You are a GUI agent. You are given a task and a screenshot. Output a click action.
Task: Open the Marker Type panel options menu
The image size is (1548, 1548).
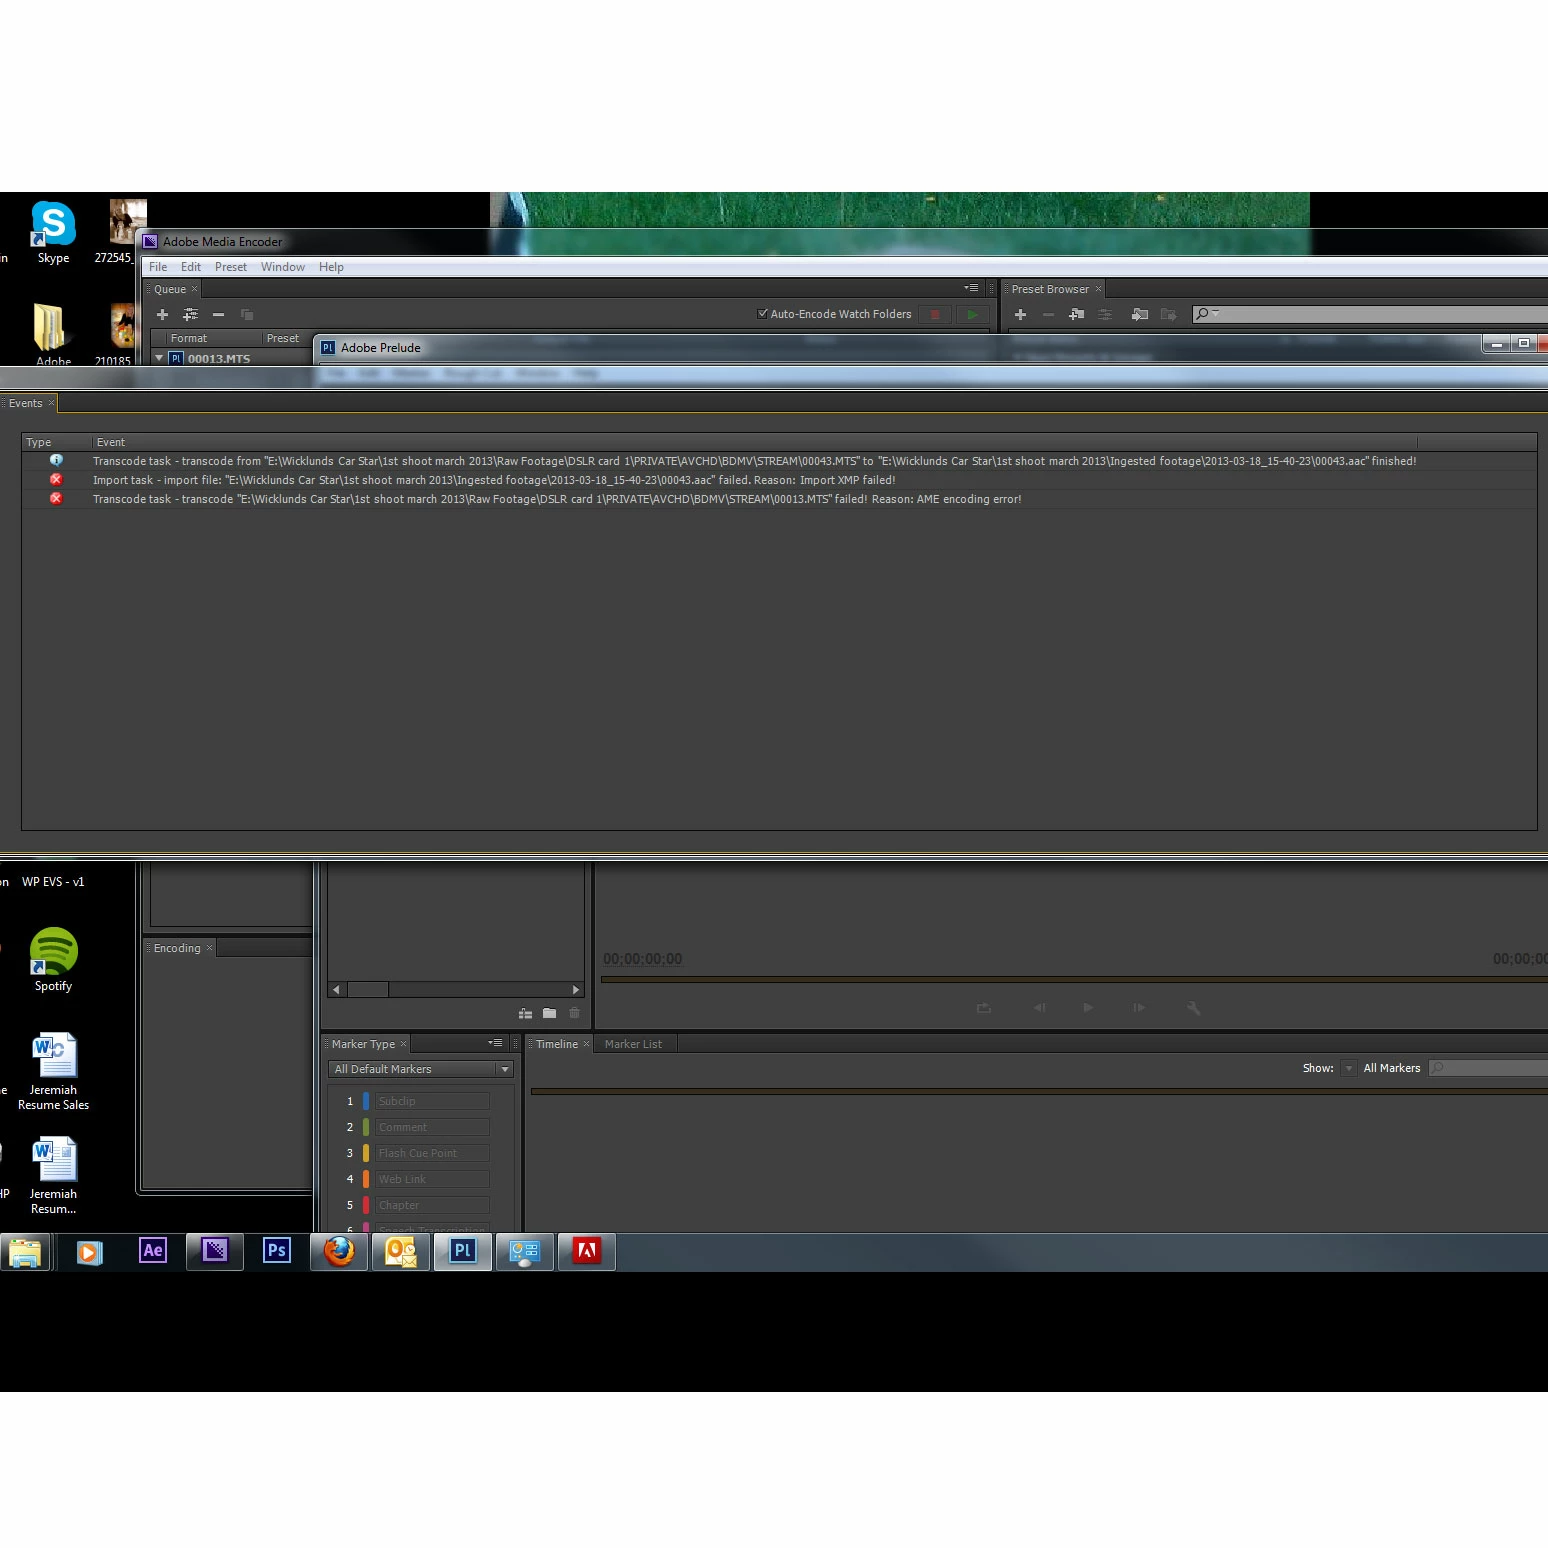tap(495, 1043)
